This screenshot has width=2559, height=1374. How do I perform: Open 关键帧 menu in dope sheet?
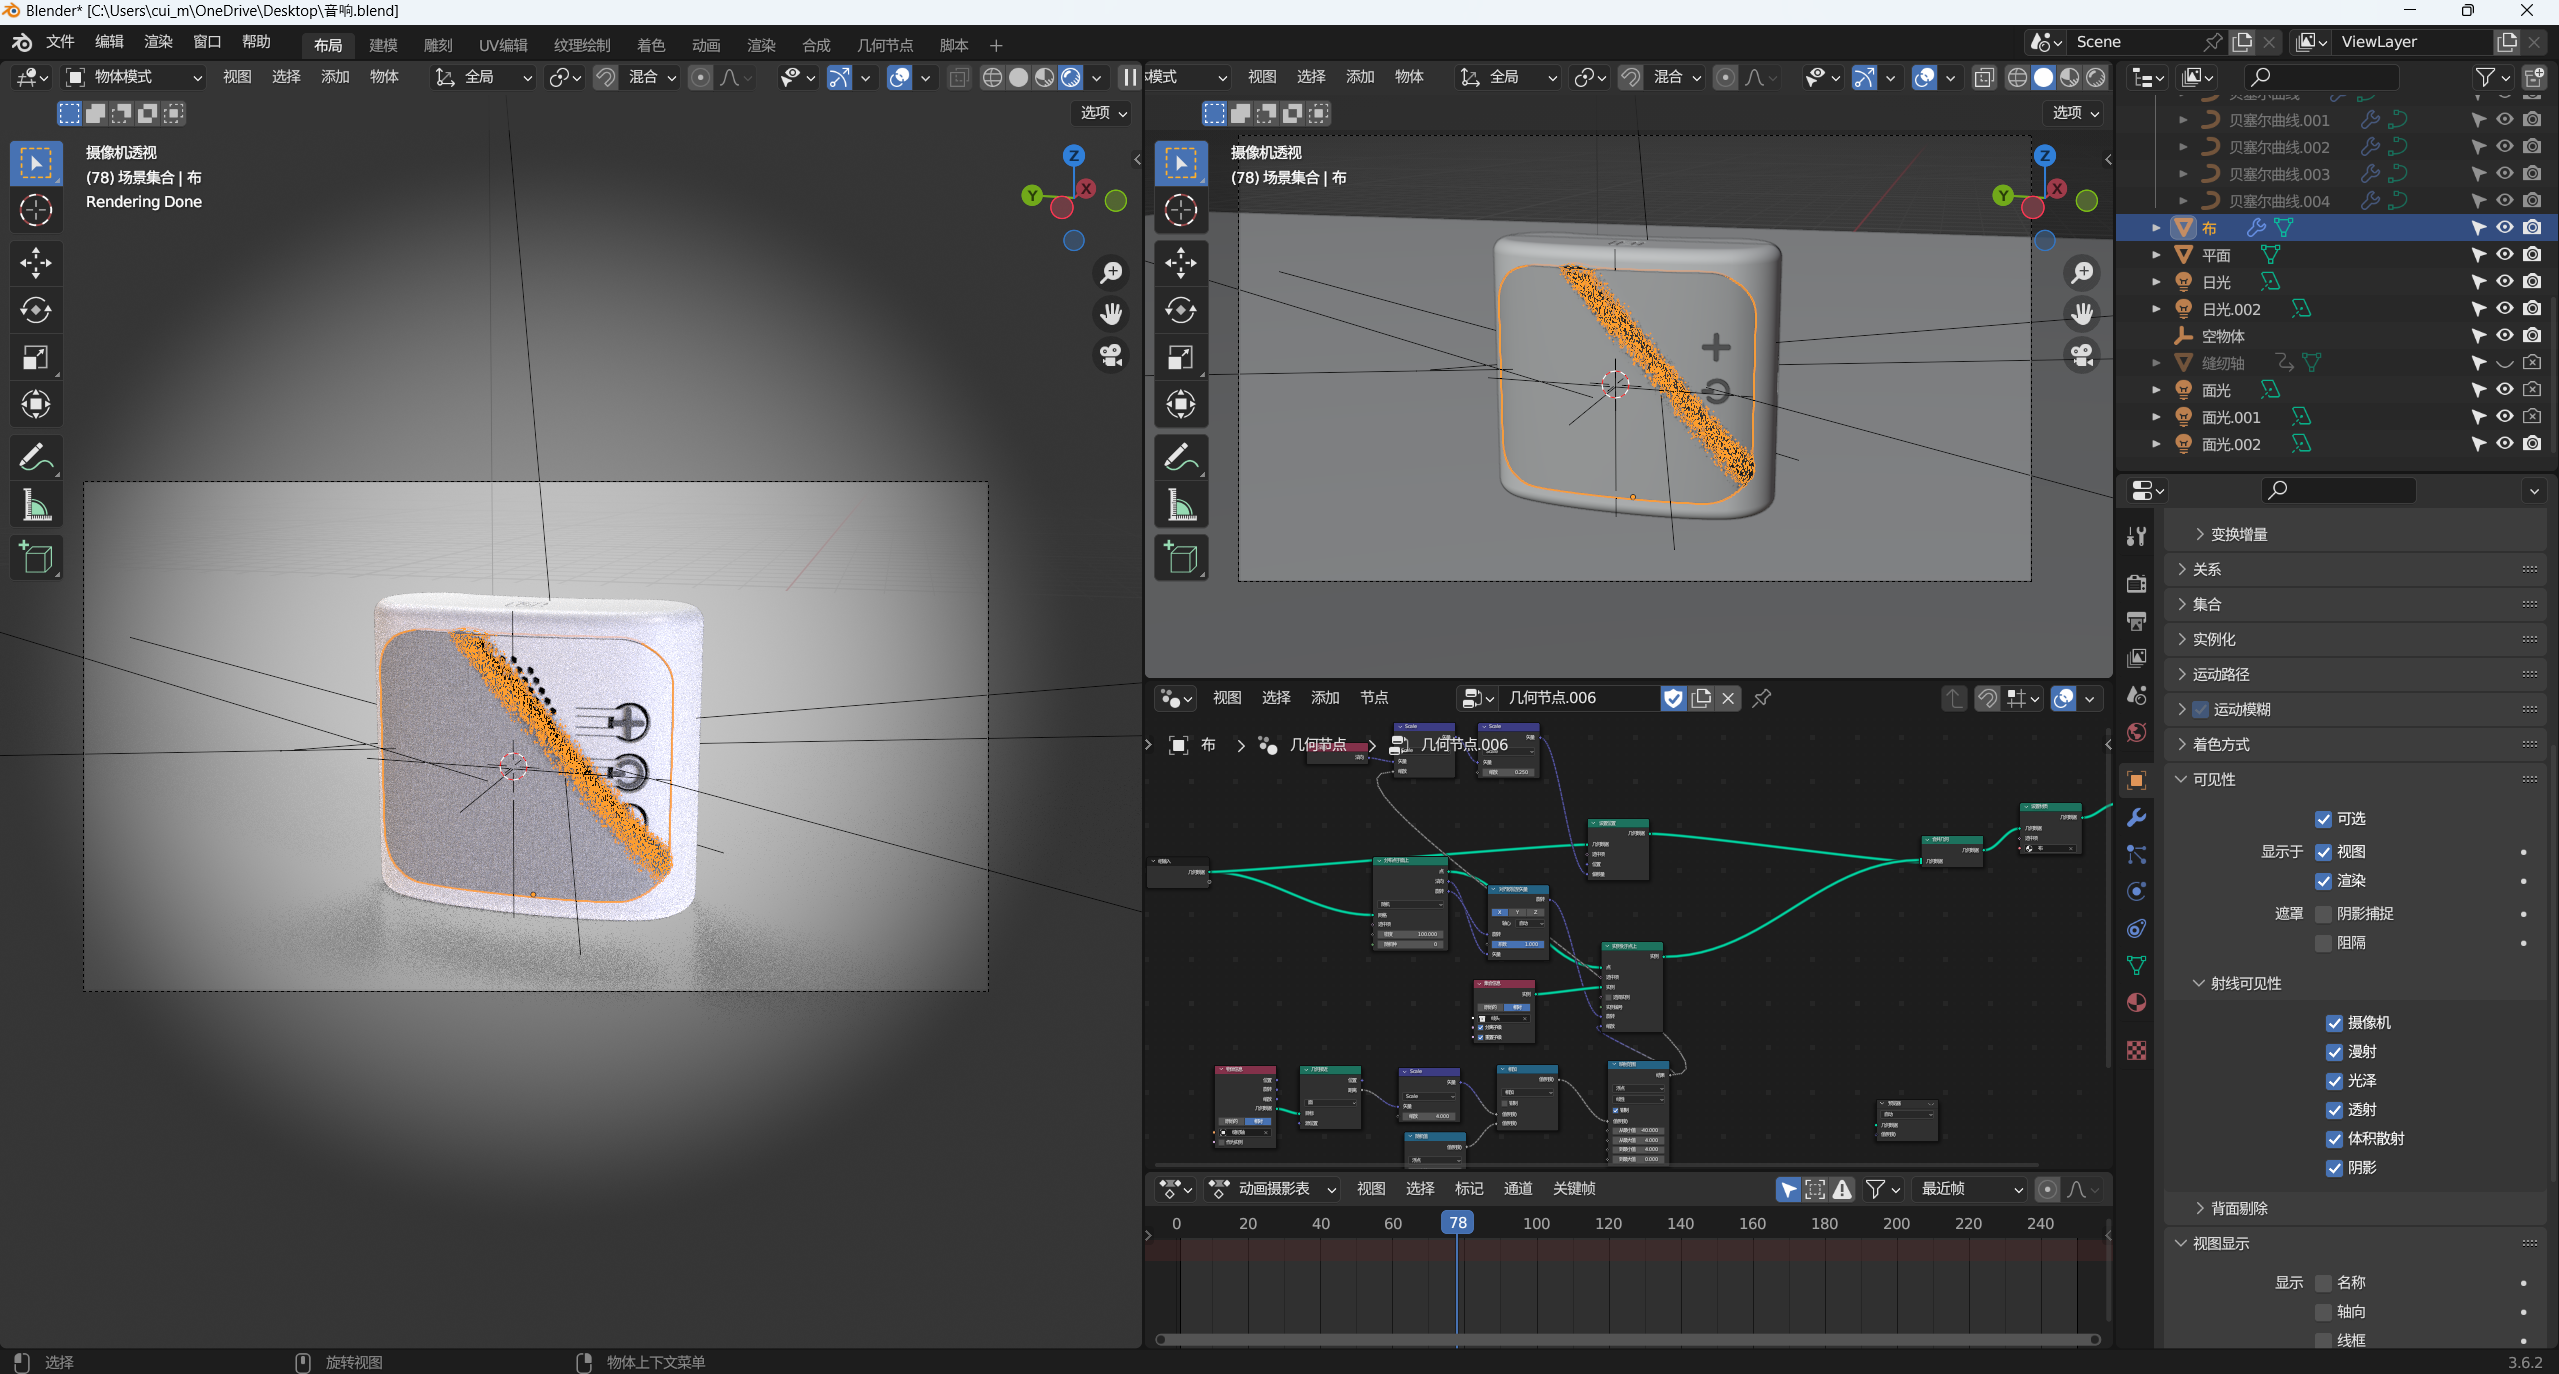1574,1189
